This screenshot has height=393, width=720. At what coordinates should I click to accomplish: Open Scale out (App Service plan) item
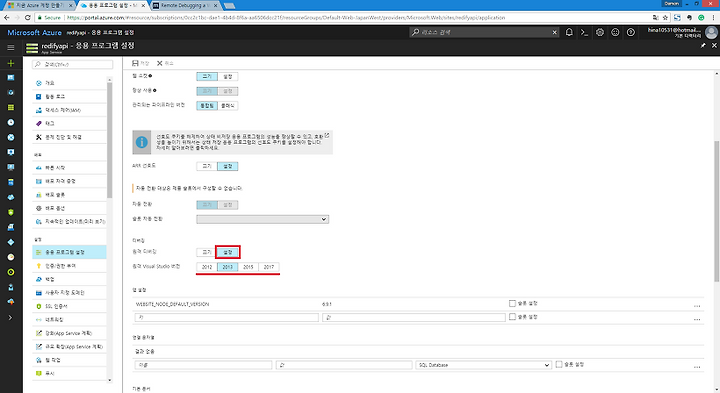[69, 347]
